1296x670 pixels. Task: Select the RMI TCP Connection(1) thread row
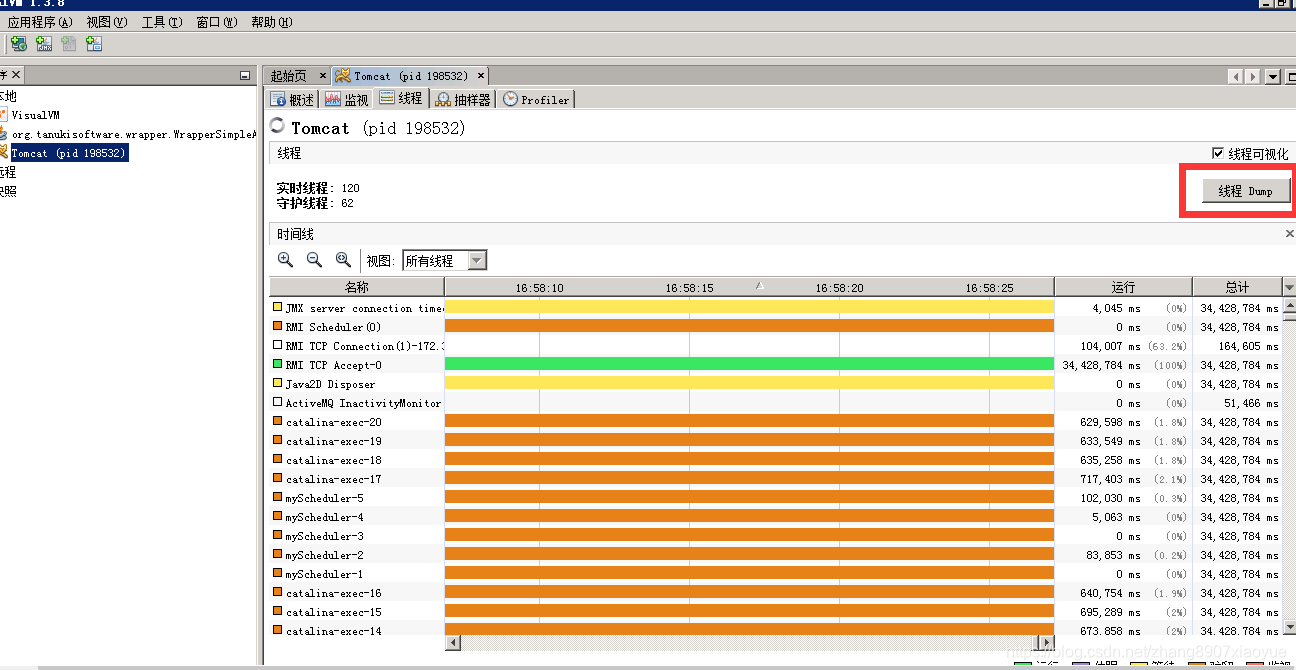(x=775, y=346)
